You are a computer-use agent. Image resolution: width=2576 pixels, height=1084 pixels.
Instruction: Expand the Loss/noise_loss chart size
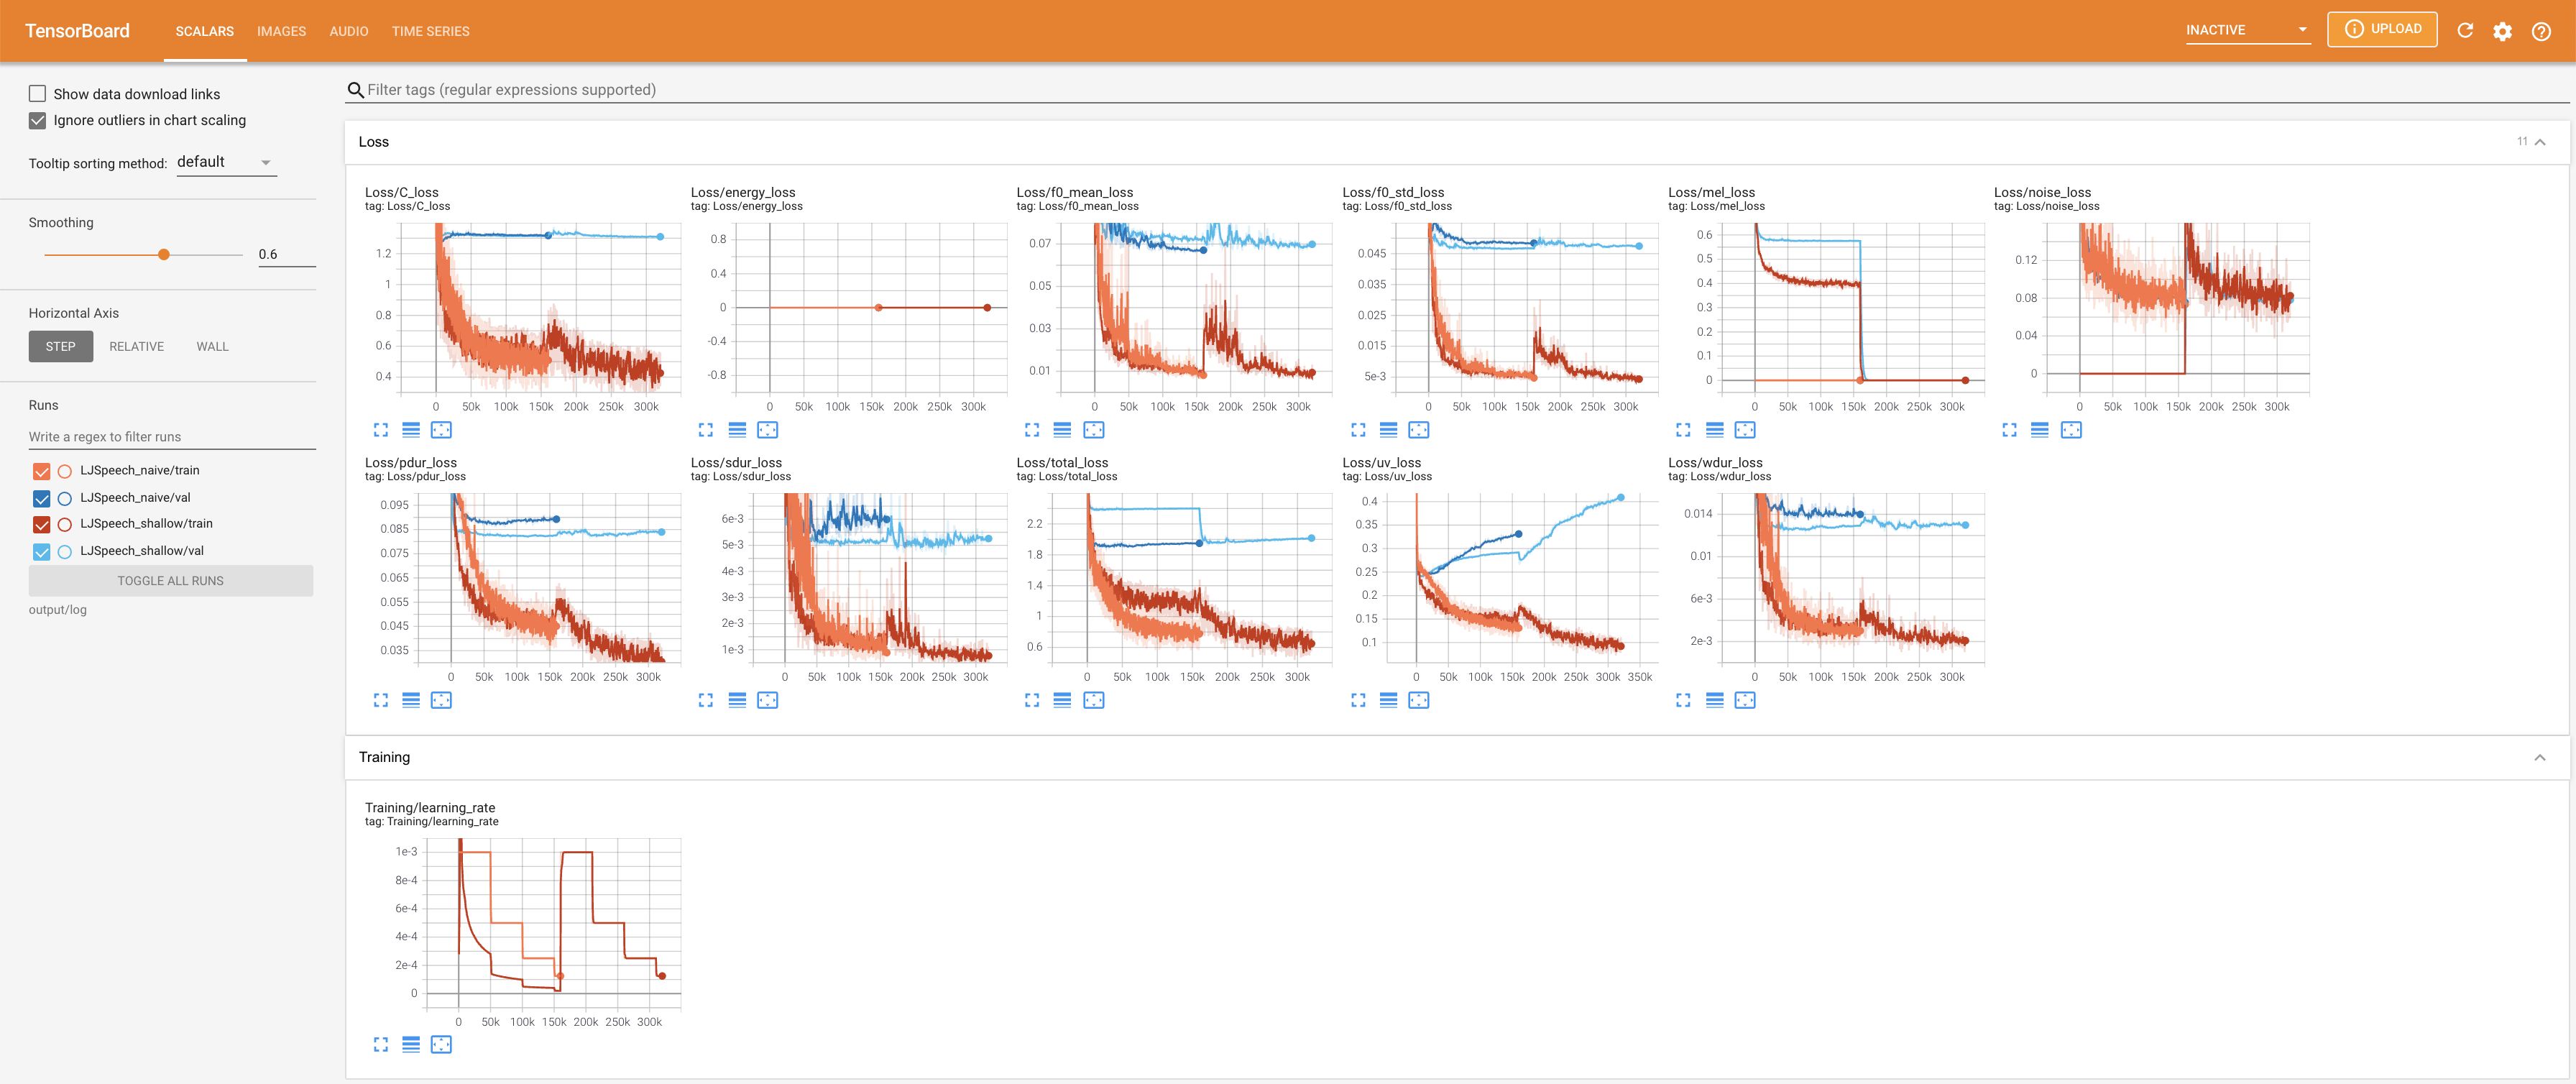2009,430
